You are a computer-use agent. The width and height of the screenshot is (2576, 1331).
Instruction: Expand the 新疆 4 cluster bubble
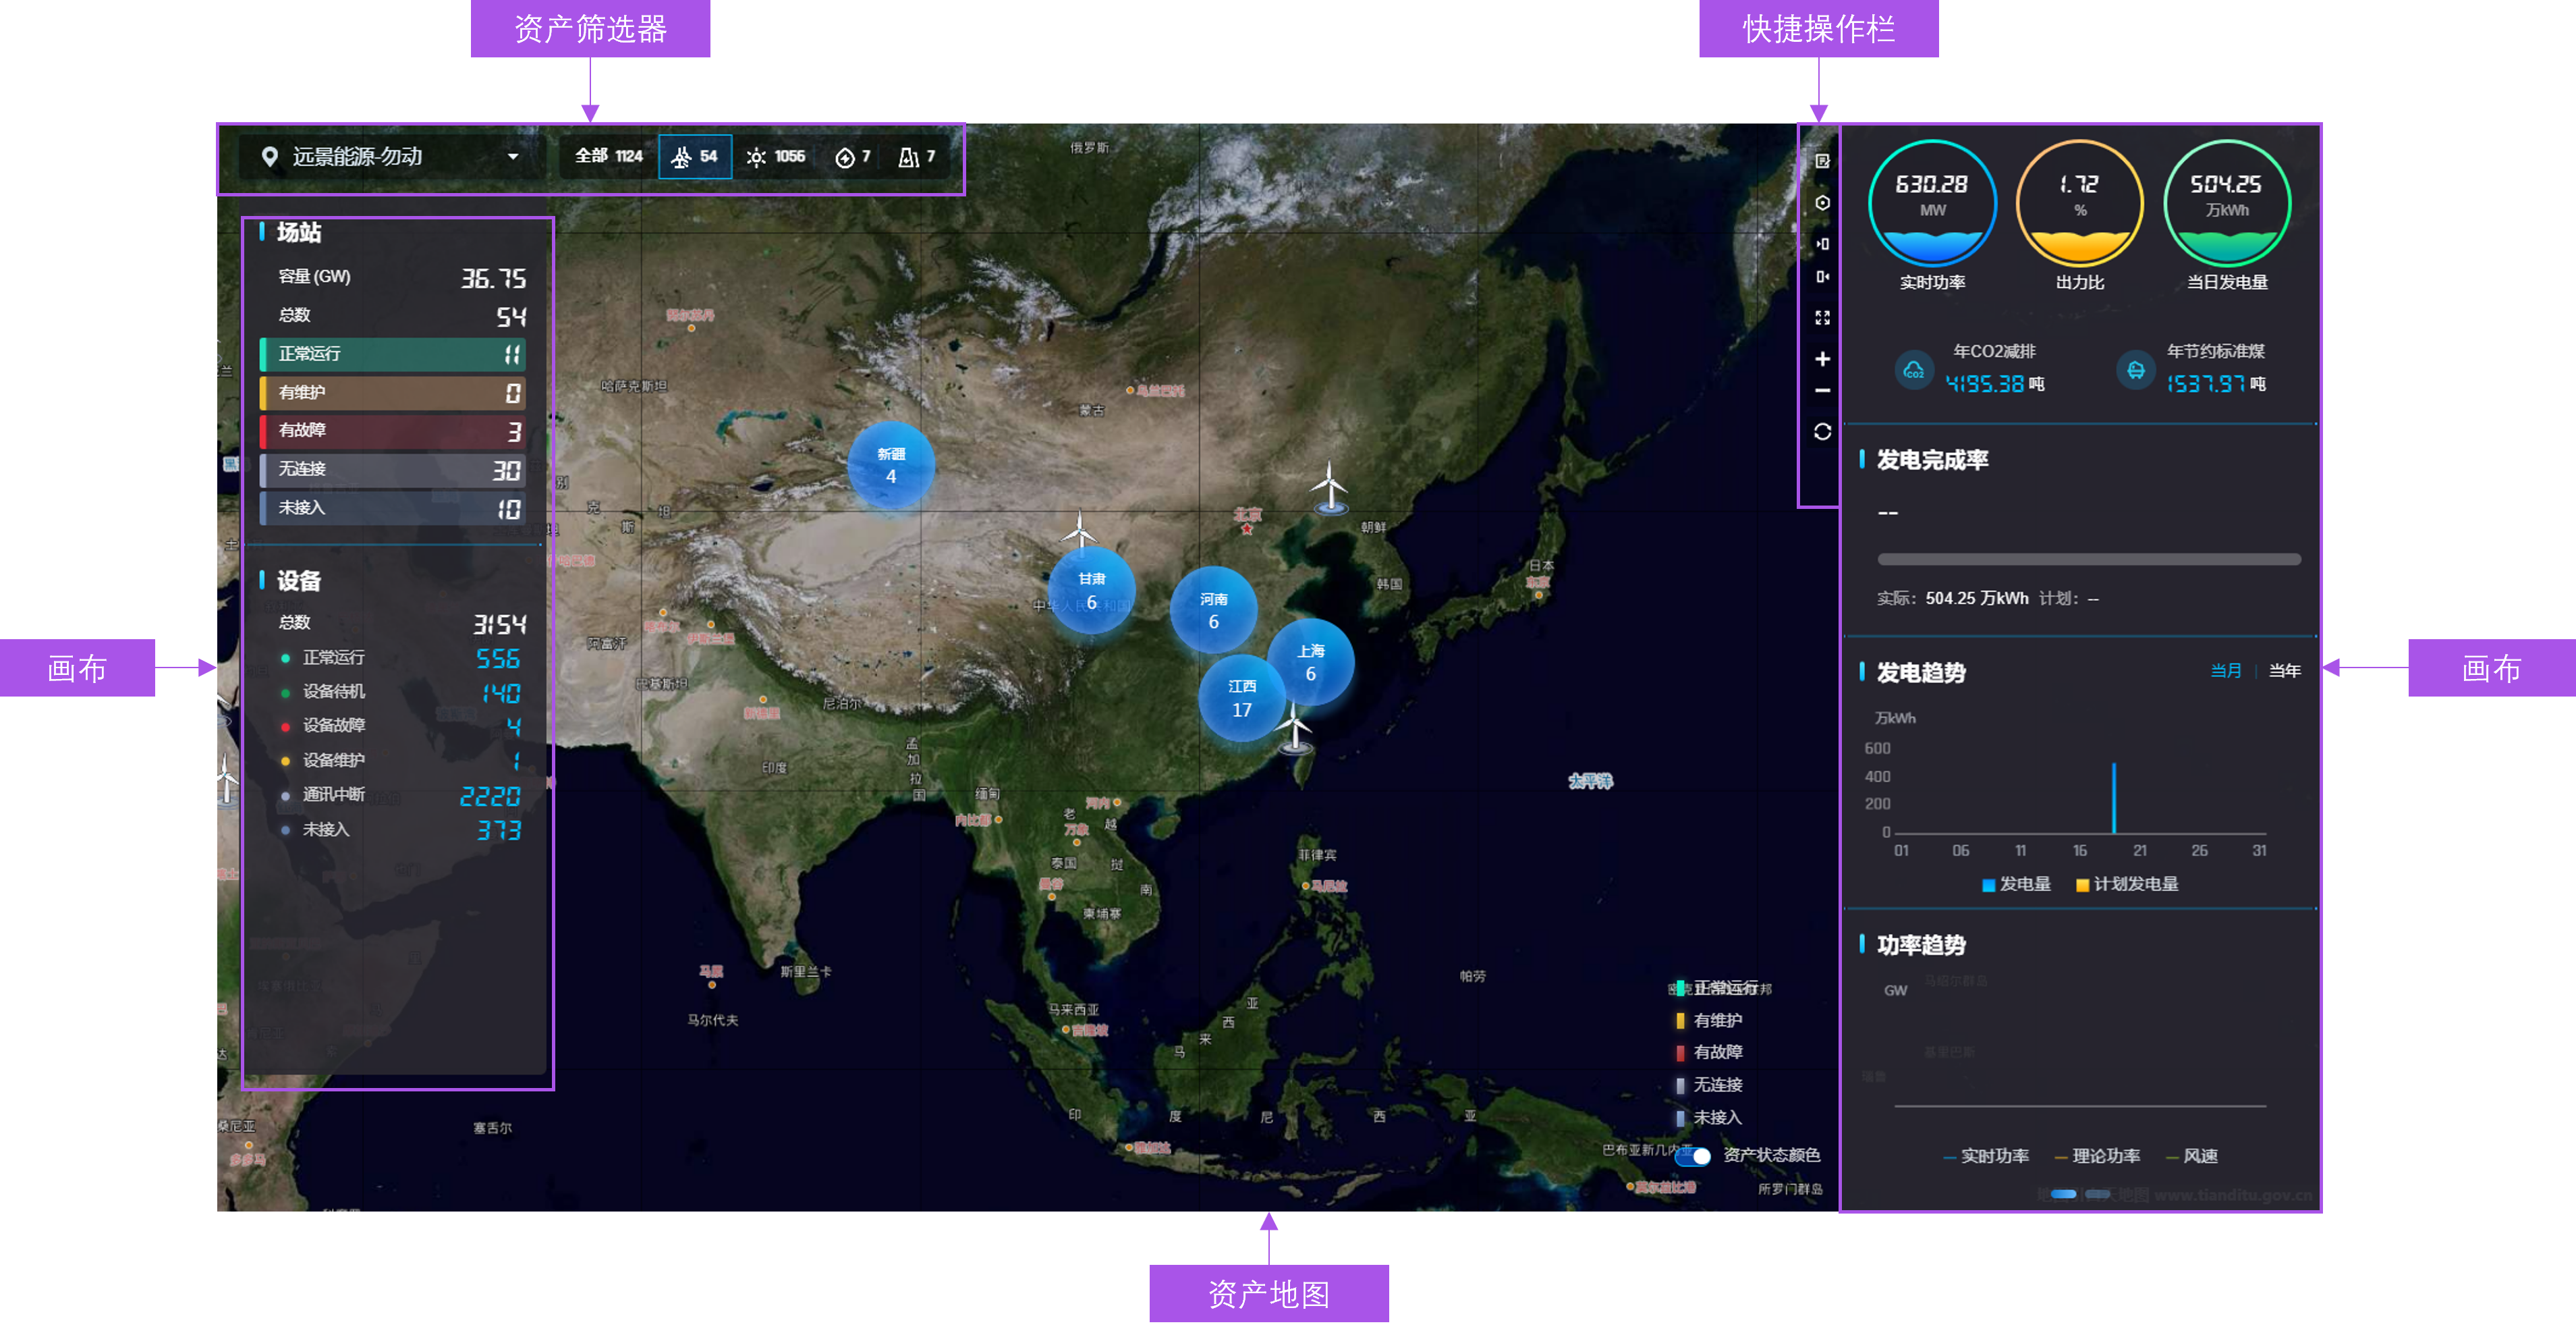(890, 466)
